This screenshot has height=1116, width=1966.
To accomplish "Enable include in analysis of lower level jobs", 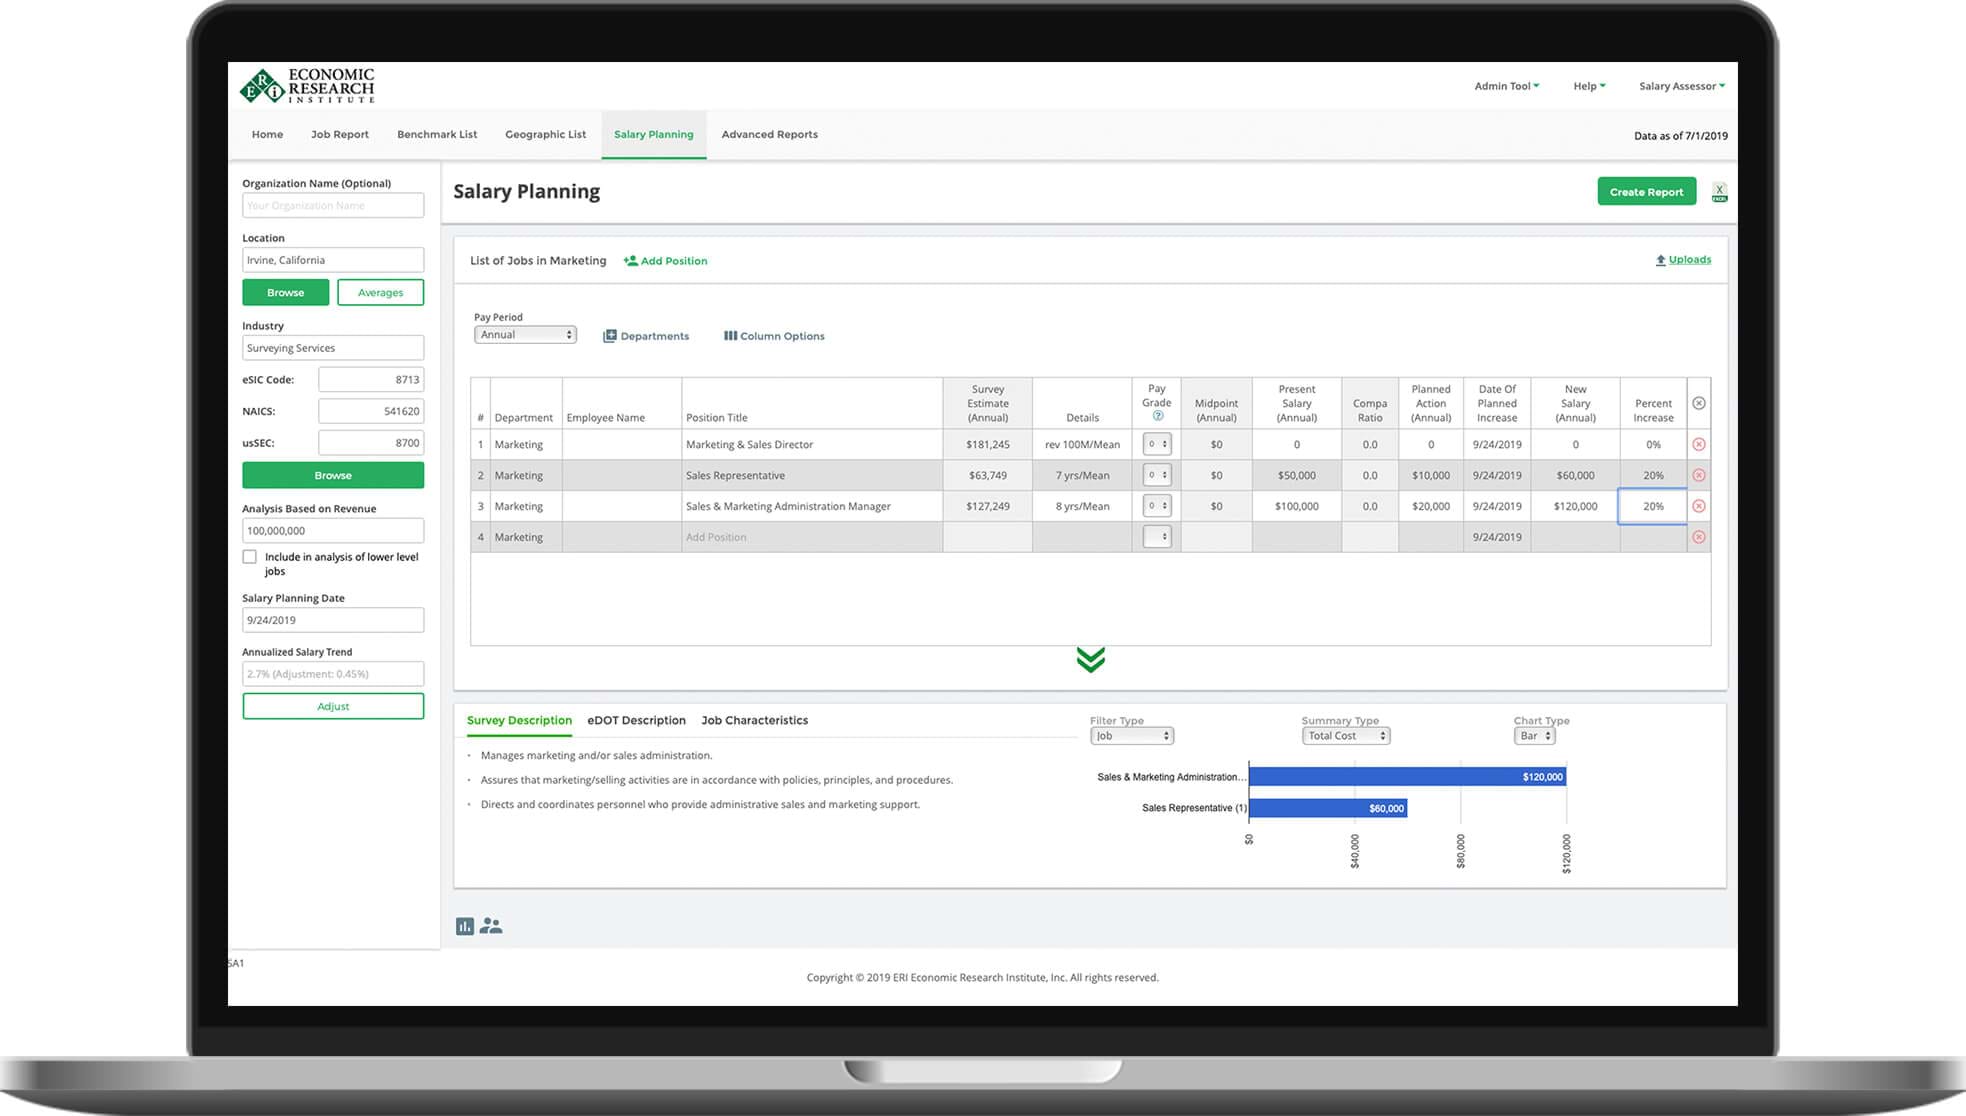I will coord(249,556).
